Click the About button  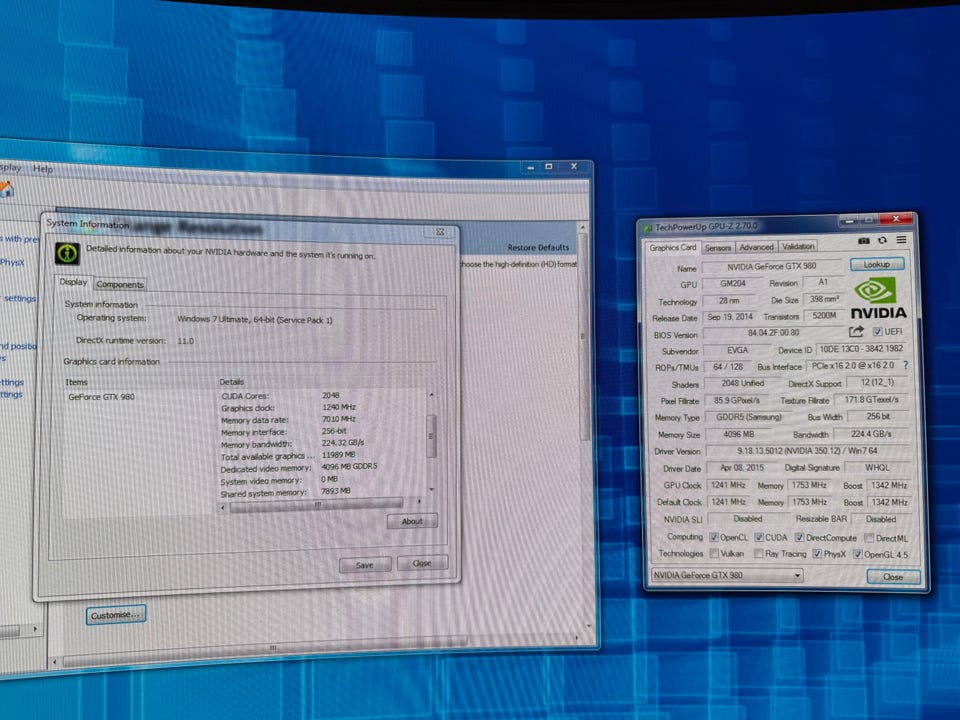[x=412, y=521]
